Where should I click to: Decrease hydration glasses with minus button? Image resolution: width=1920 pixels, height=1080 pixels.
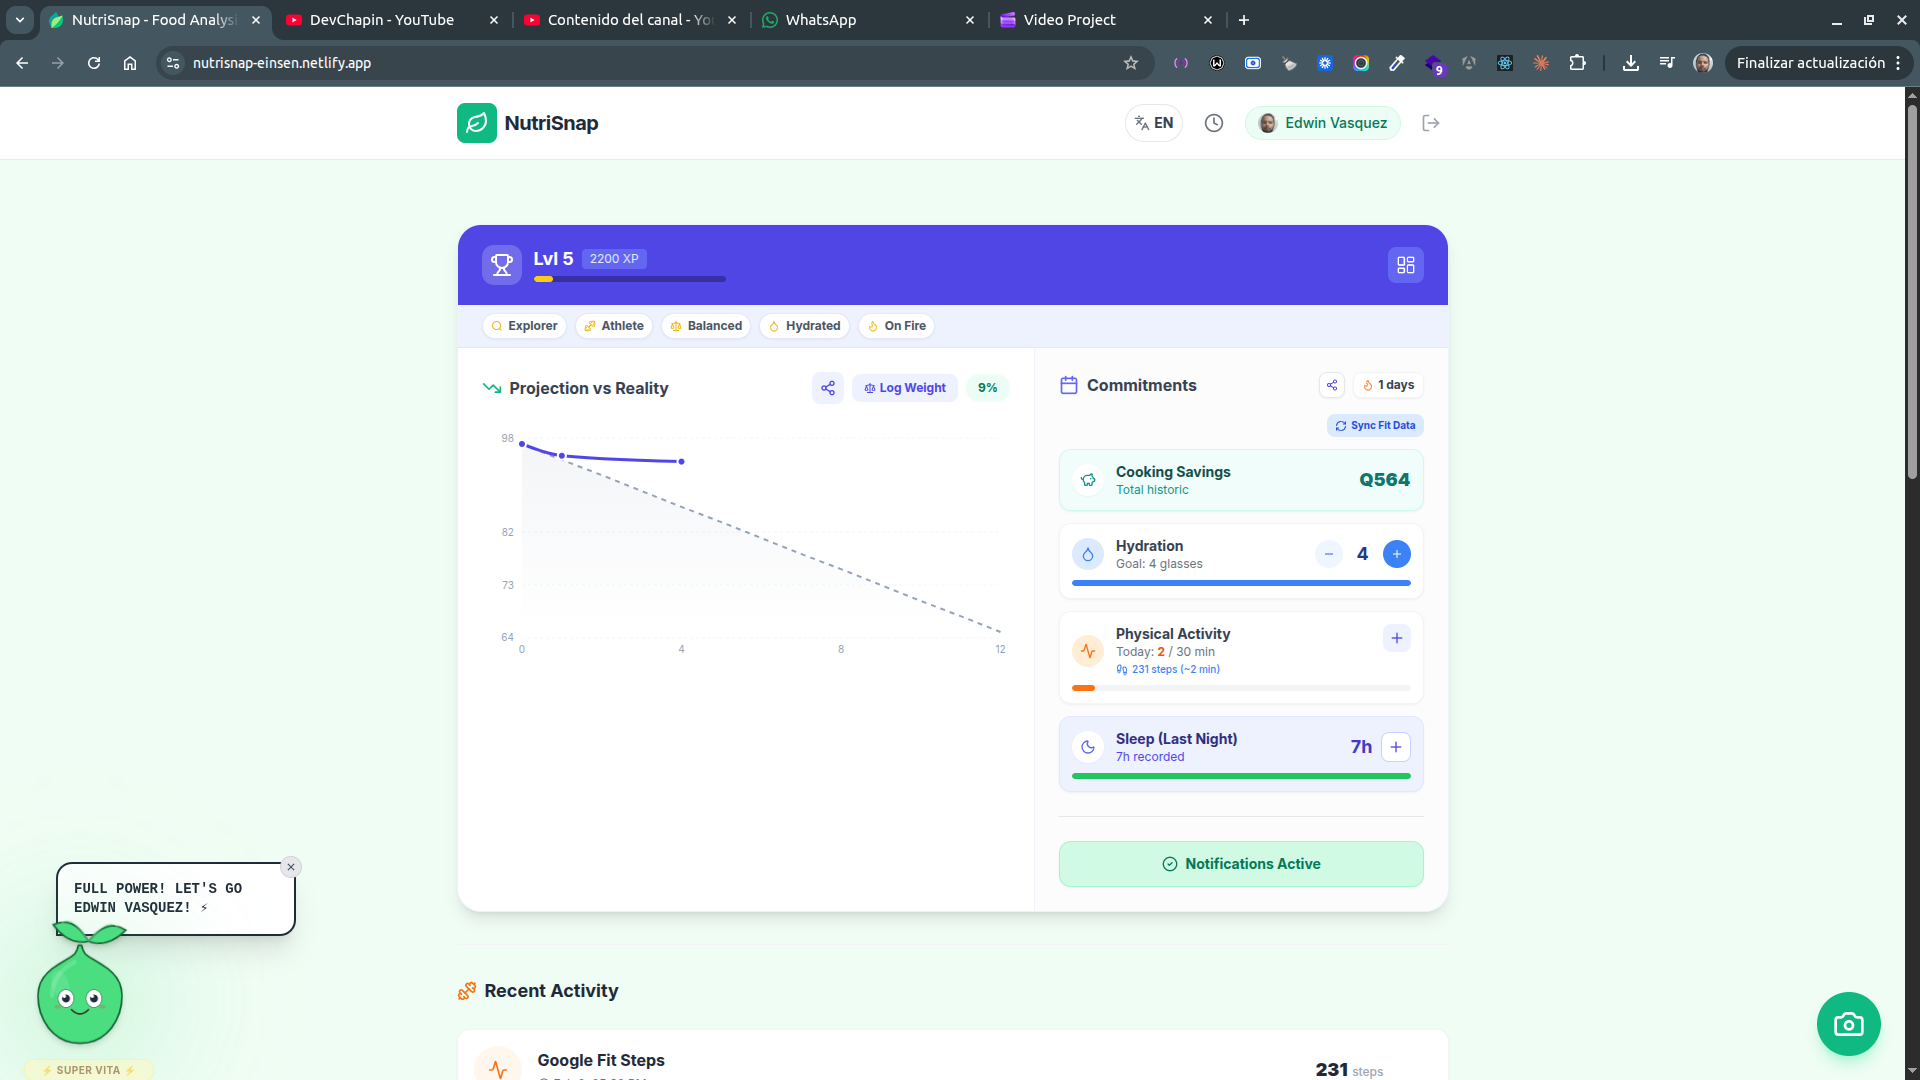point(1328,554)
